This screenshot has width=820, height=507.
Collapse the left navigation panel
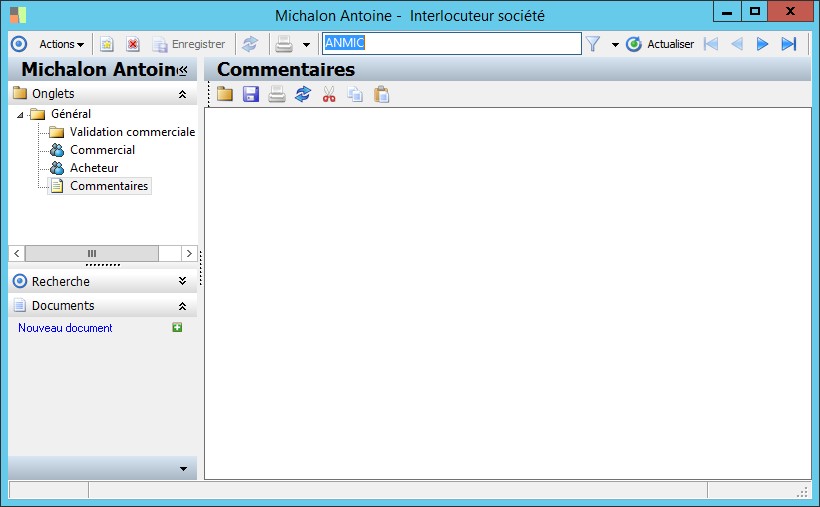(183, 70)
